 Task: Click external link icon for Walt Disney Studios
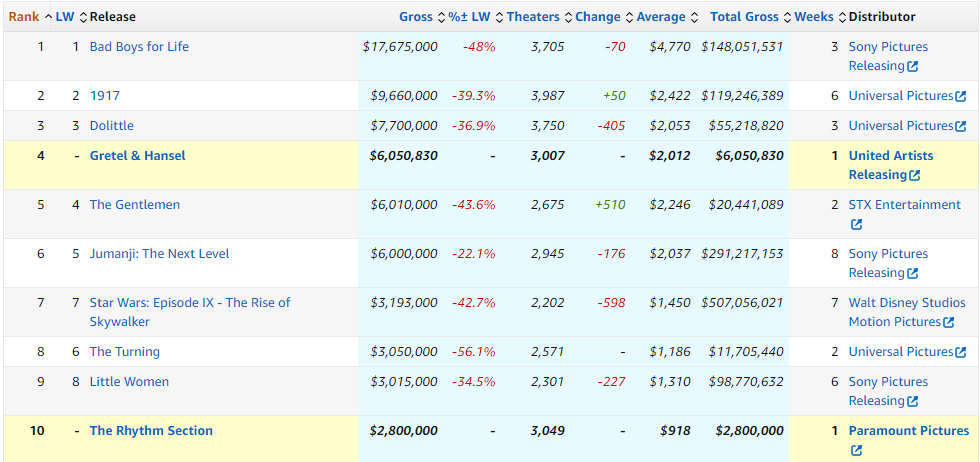tap(949, 323)
